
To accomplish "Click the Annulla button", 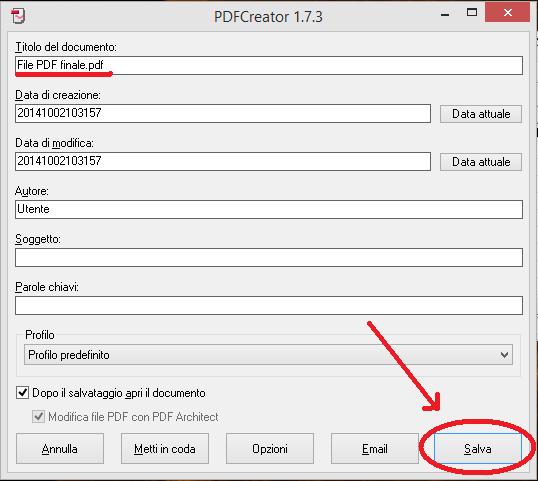I will 60,448.
